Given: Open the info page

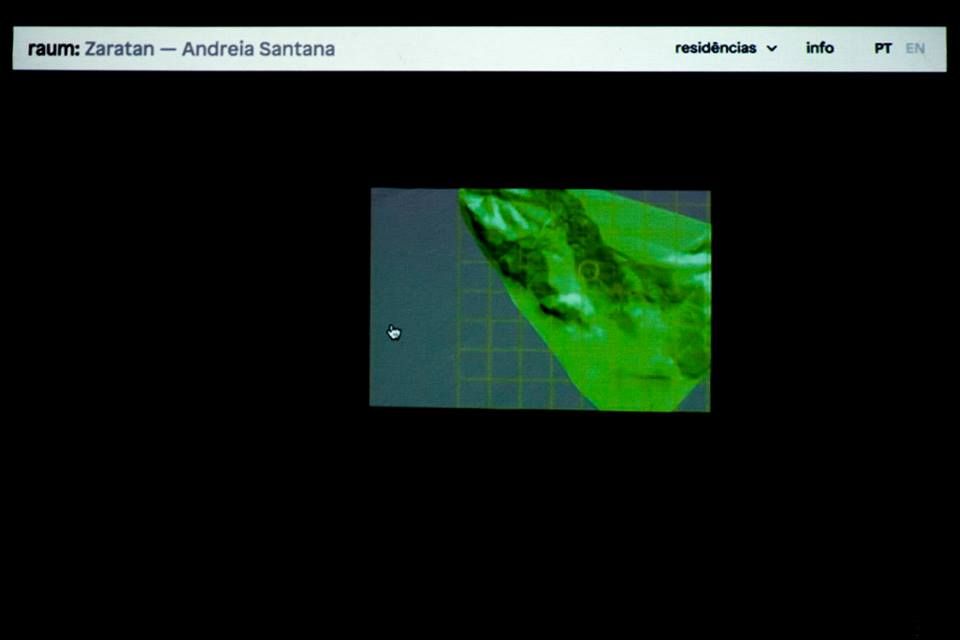Looking at the screenshot, I should point(820,48).
